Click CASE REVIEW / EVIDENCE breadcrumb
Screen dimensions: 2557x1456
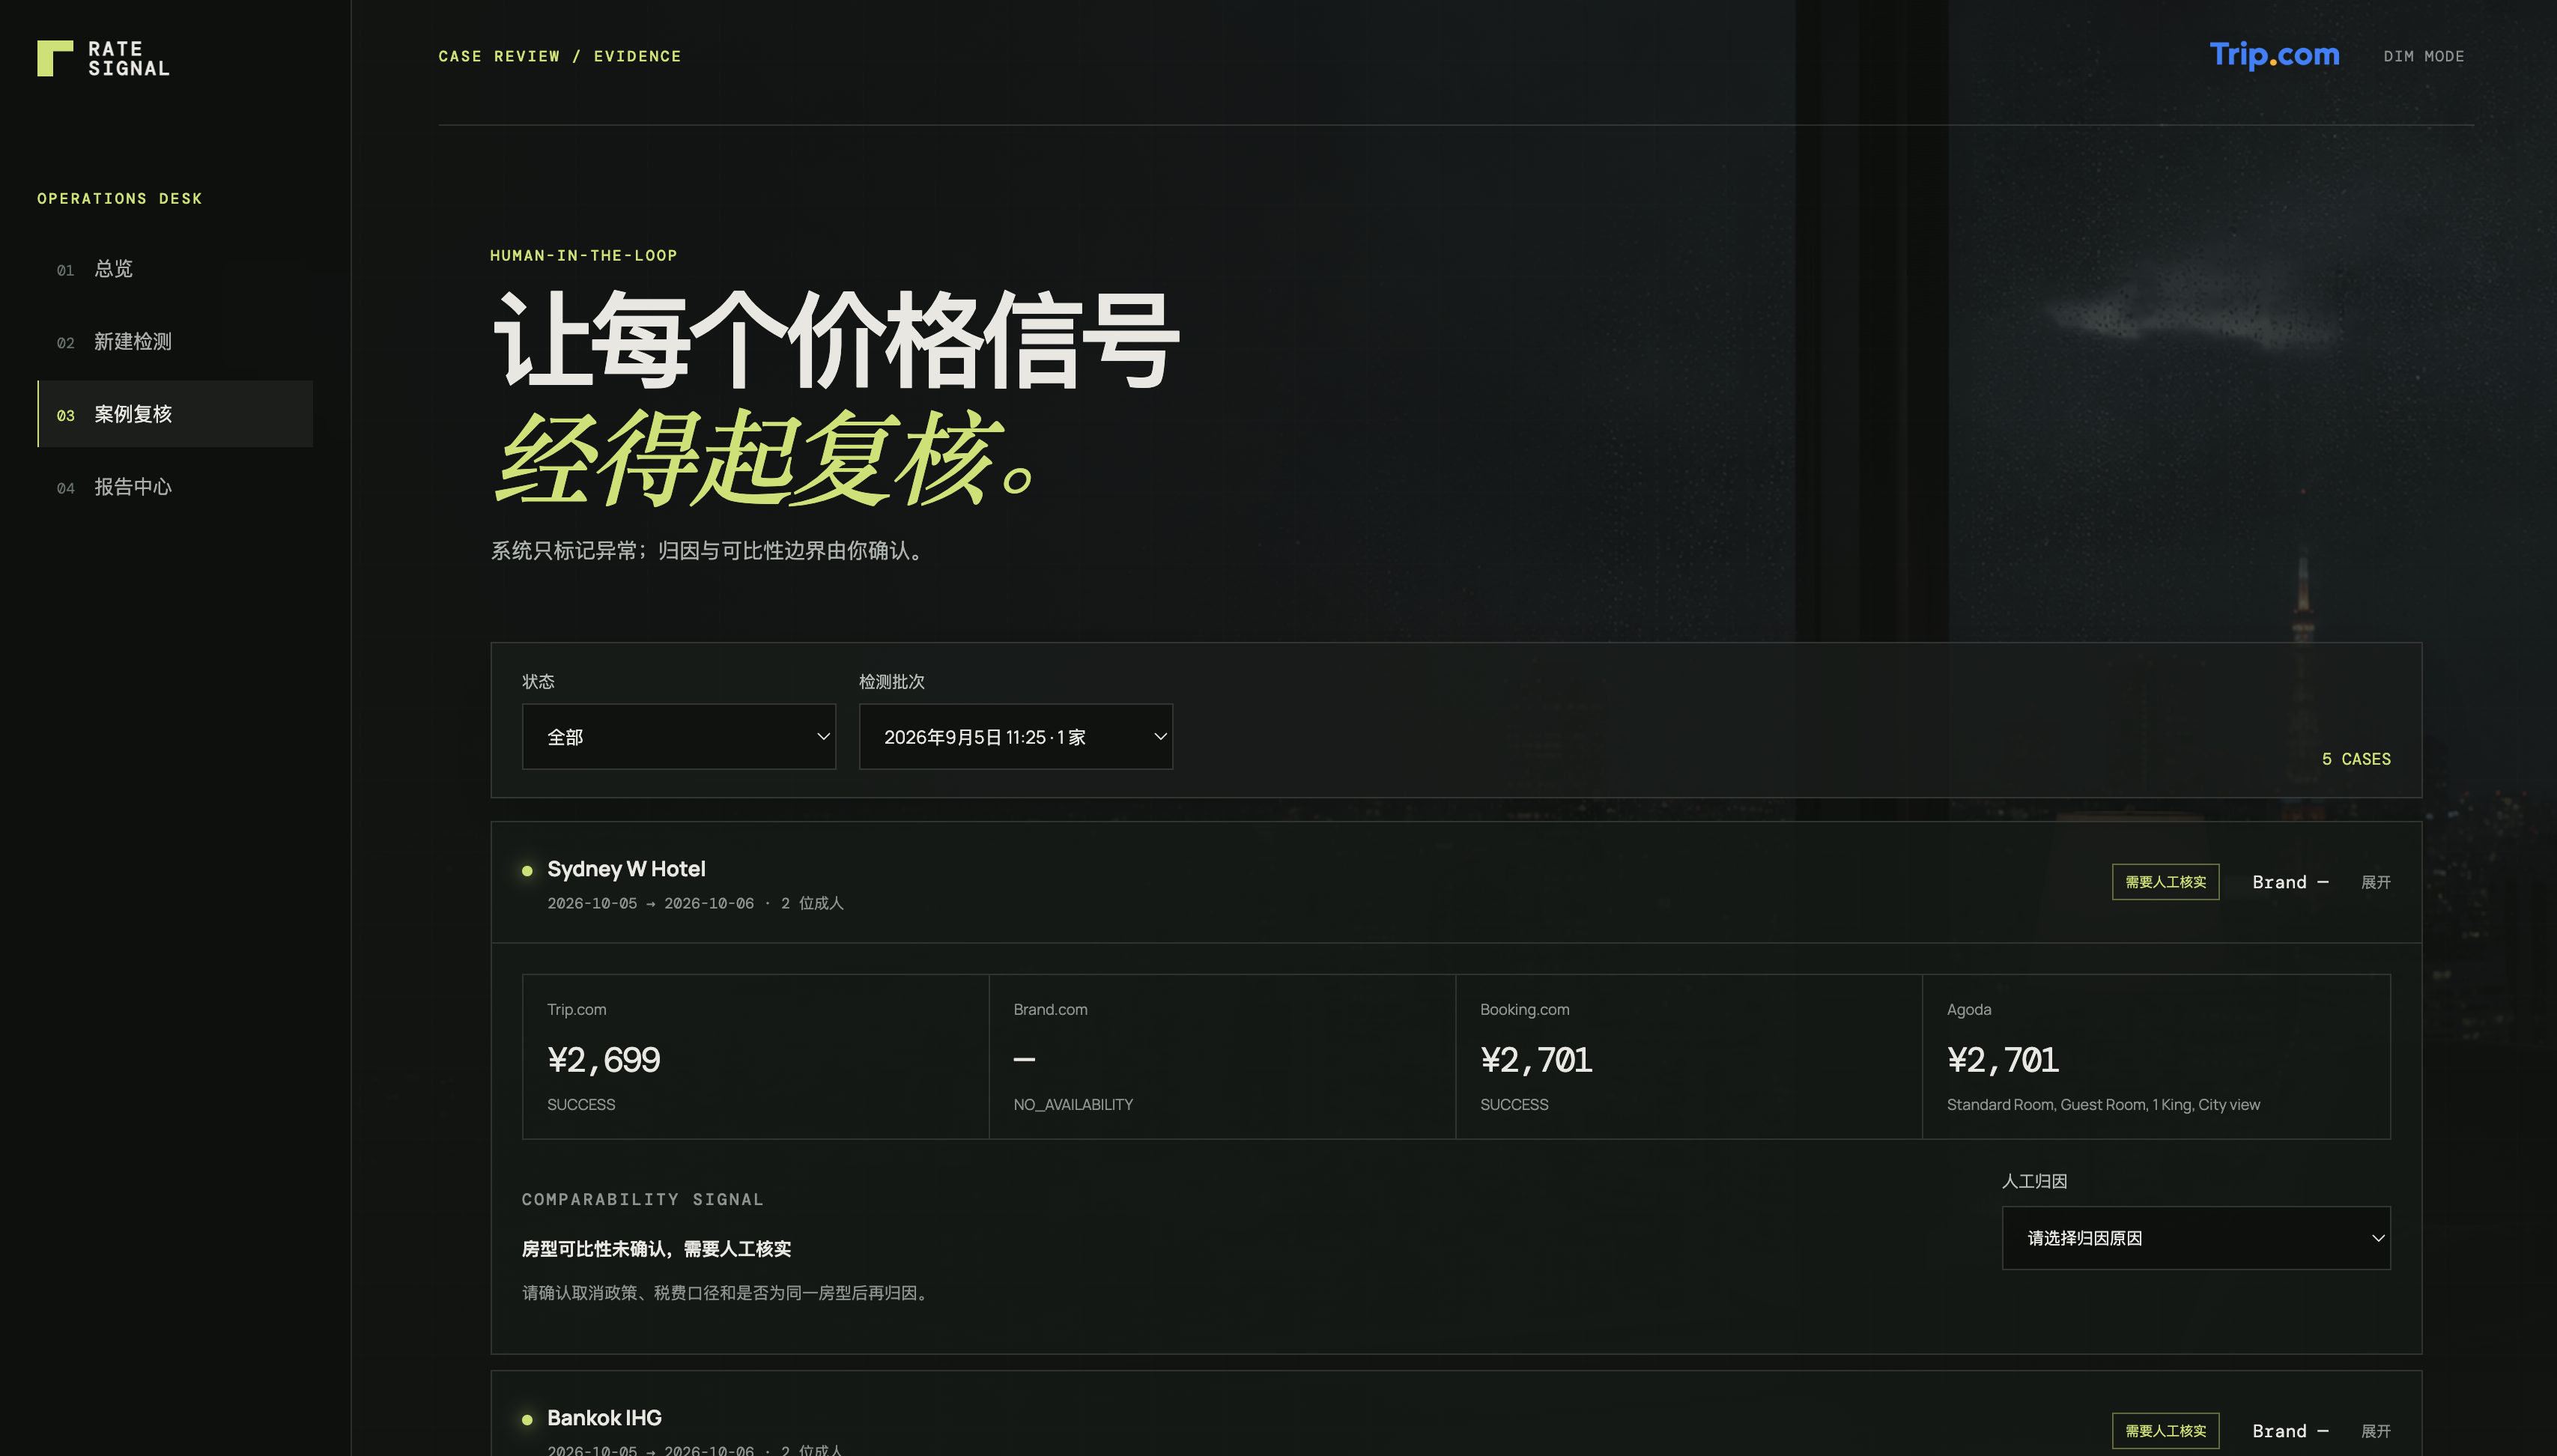[560, 56]
